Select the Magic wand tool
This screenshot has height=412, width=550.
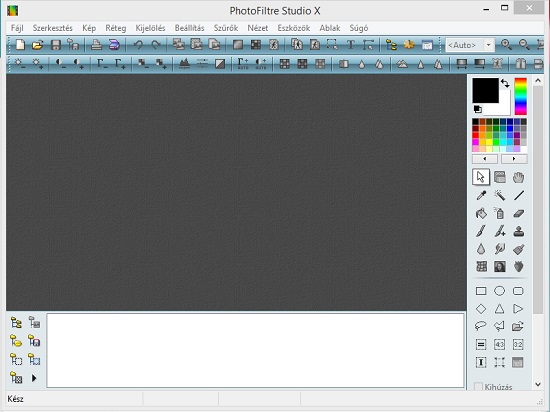[x=499, y=195]
